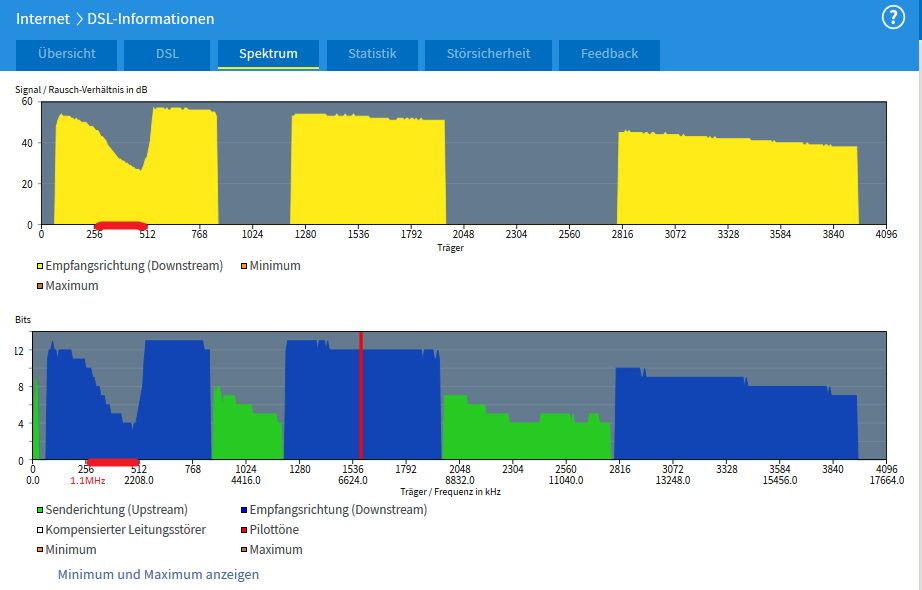Select the Spektrum tab
This screenshot has height=590, width=922.
pos(268,54)
